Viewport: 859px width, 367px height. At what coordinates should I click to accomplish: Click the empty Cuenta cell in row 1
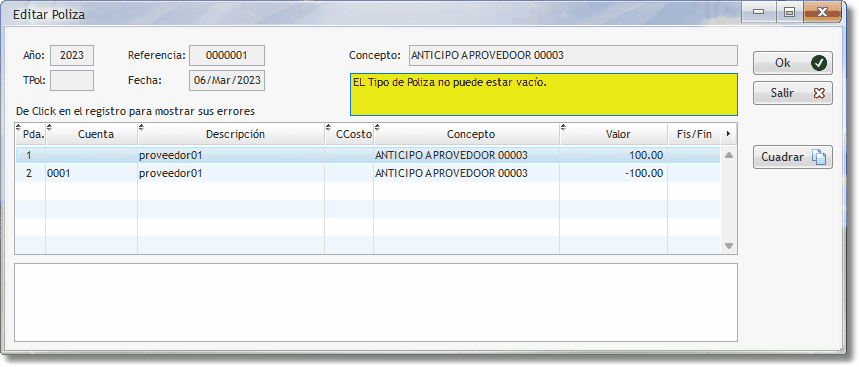click(91, 155)
